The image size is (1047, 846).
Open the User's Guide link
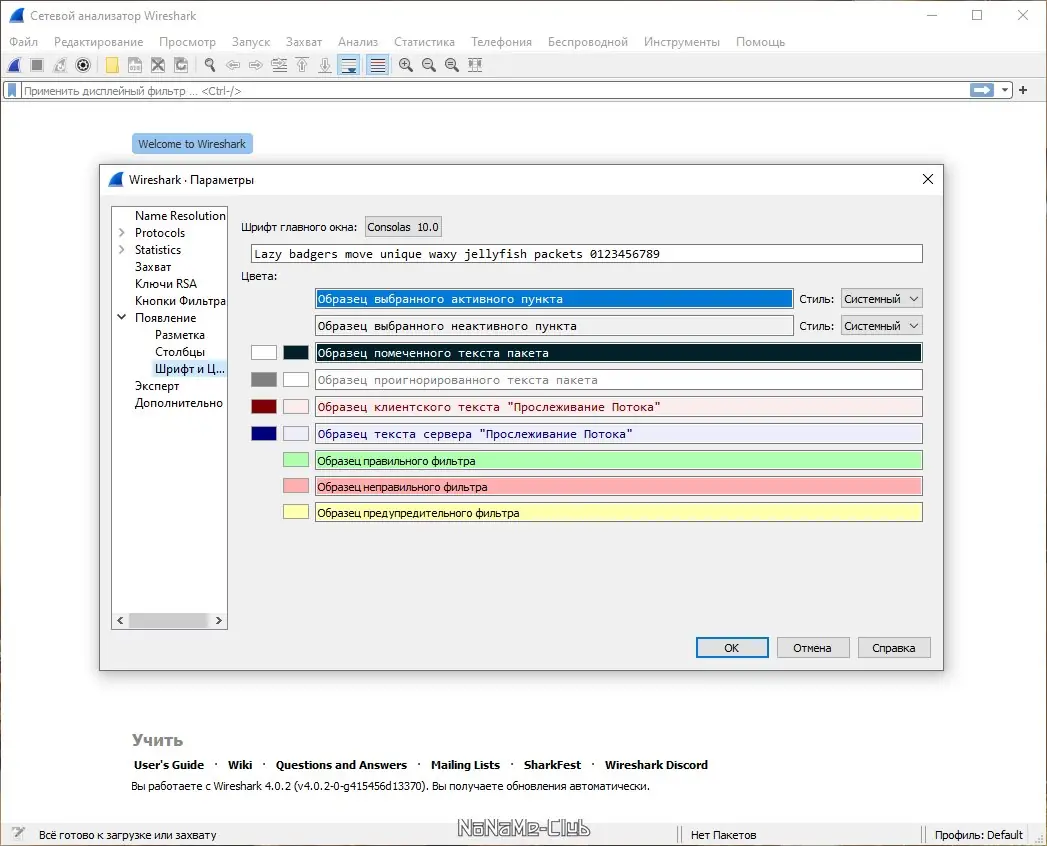click(x=169, y=765)
